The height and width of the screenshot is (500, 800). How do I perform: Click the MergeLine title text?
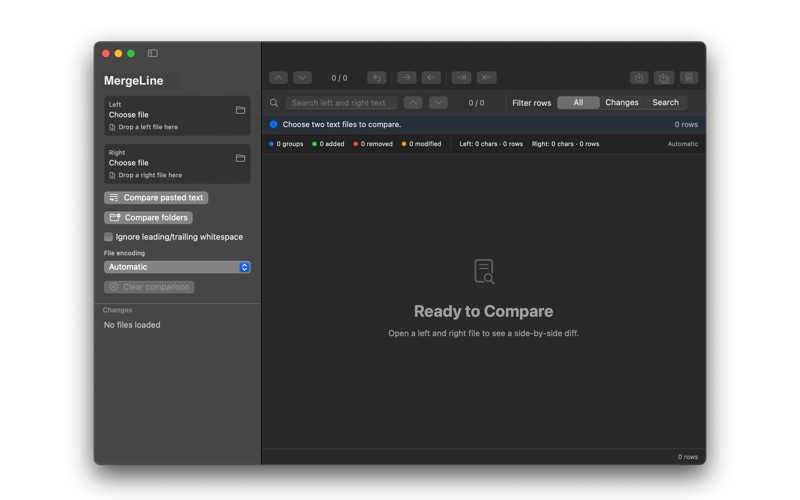point(134,81)
